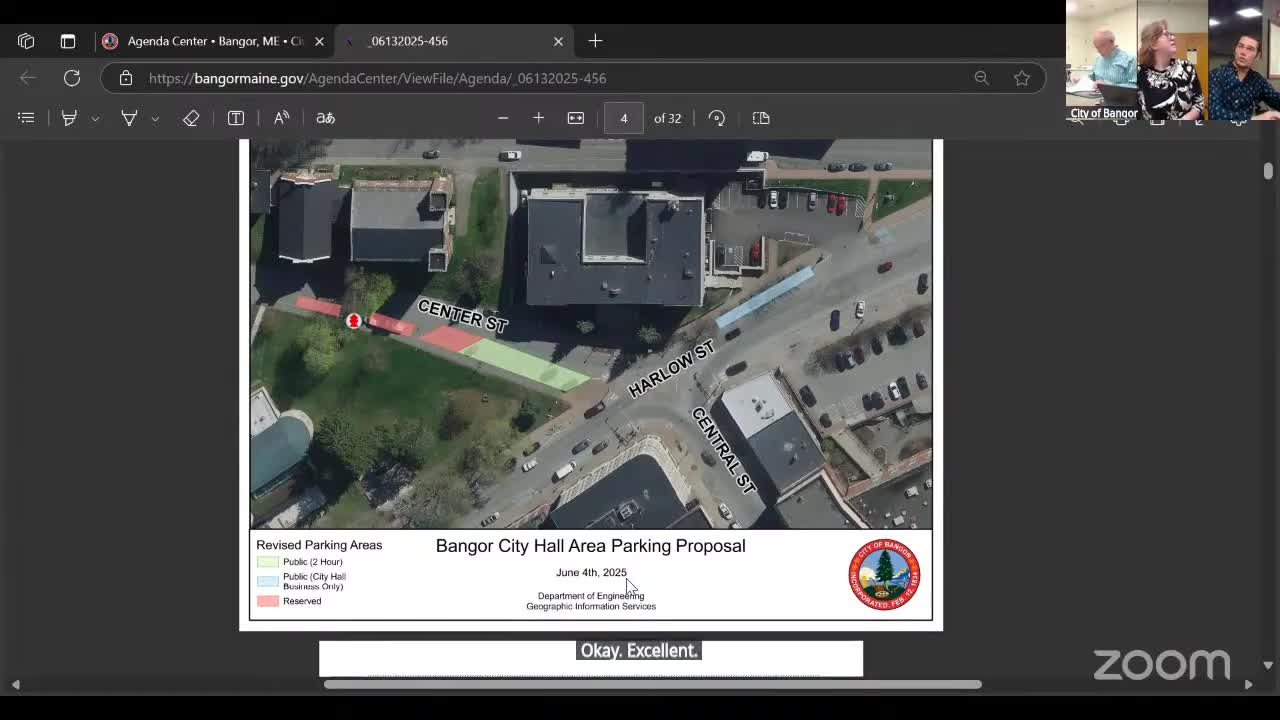Start Read aloud for the PDF
Image resolution: width=1280 pixels, height=720 pixels.
281,118
